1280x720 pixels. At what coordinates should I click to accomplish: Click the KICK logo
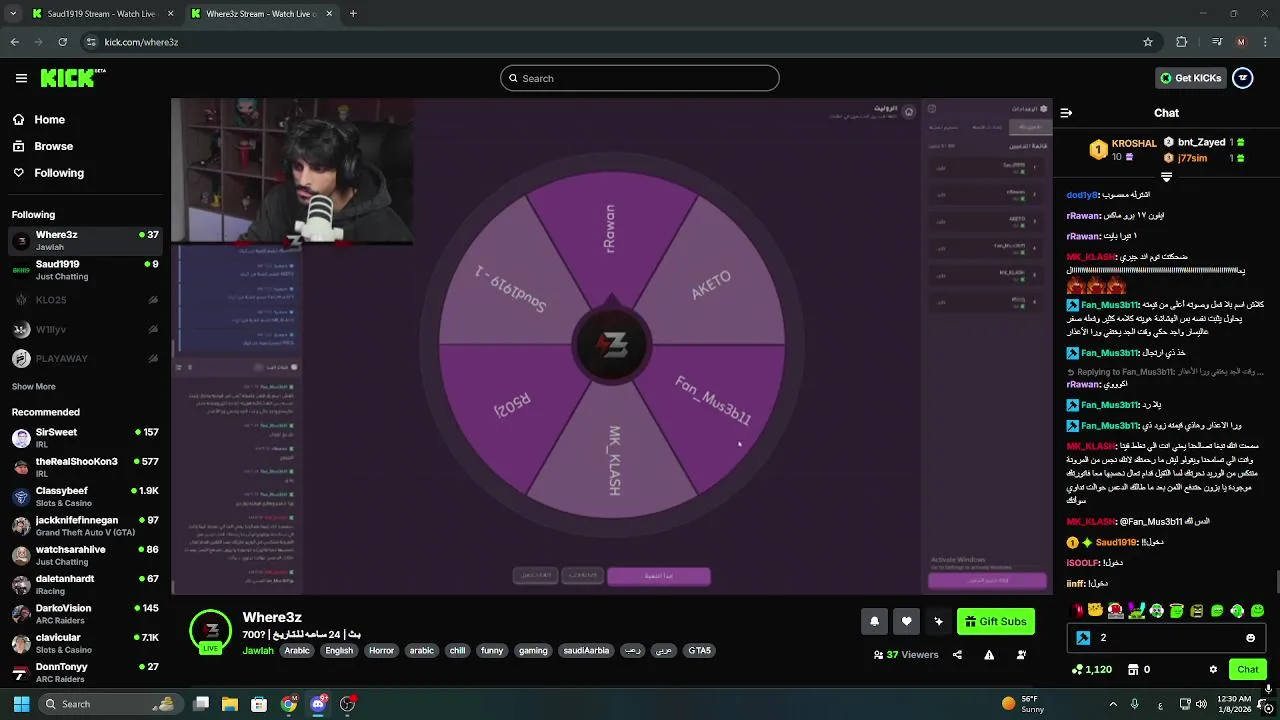coord(73,78)
